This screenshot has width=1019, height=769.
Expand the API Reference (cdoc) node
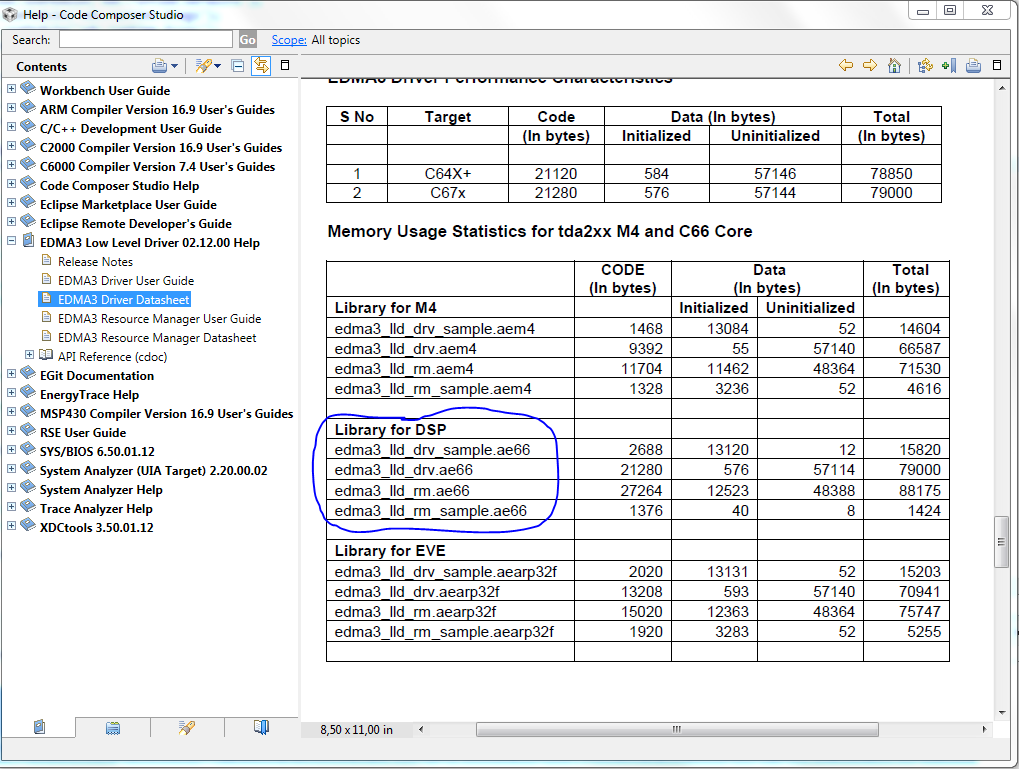pos(30,356)
